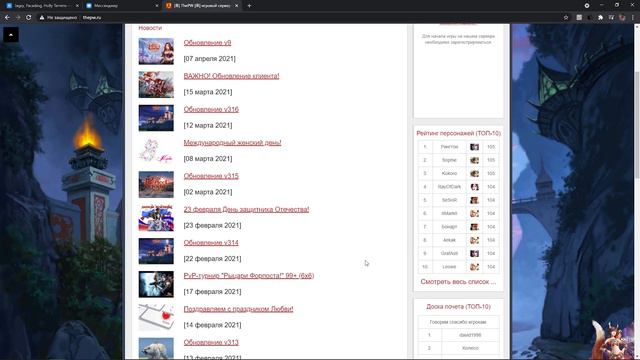Screen dimensions: 640x360
Task: Click the class icon in rating row 4
Action: click(474, 187)
